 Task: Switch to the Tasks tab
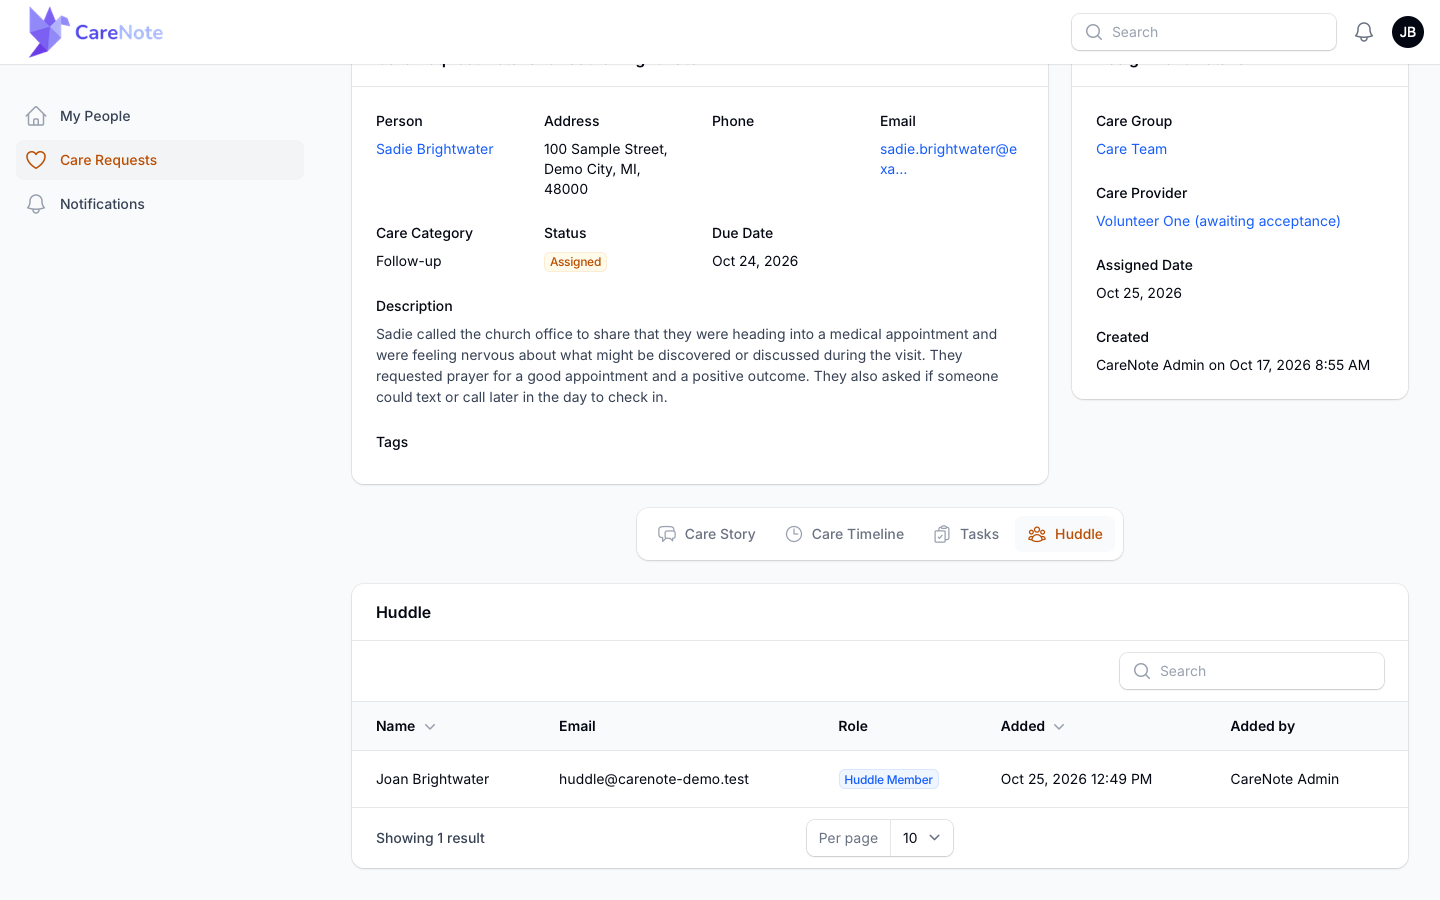966,534
